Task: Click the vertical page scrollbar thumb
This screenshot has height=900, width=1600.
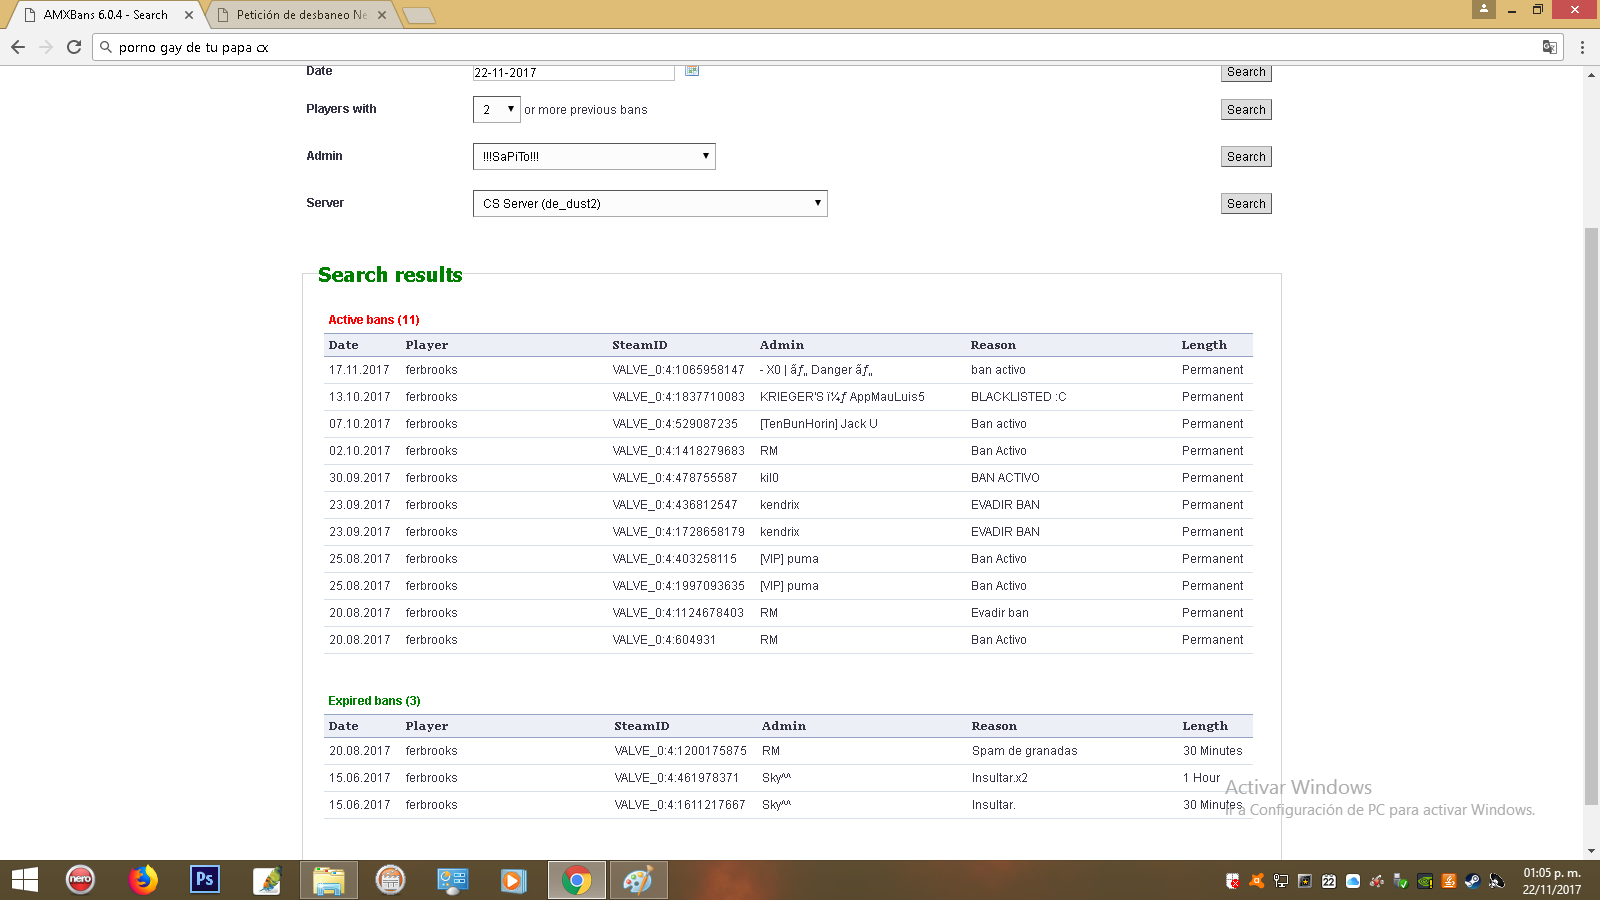Action: pyautogui.click(x=1591, y=515)
